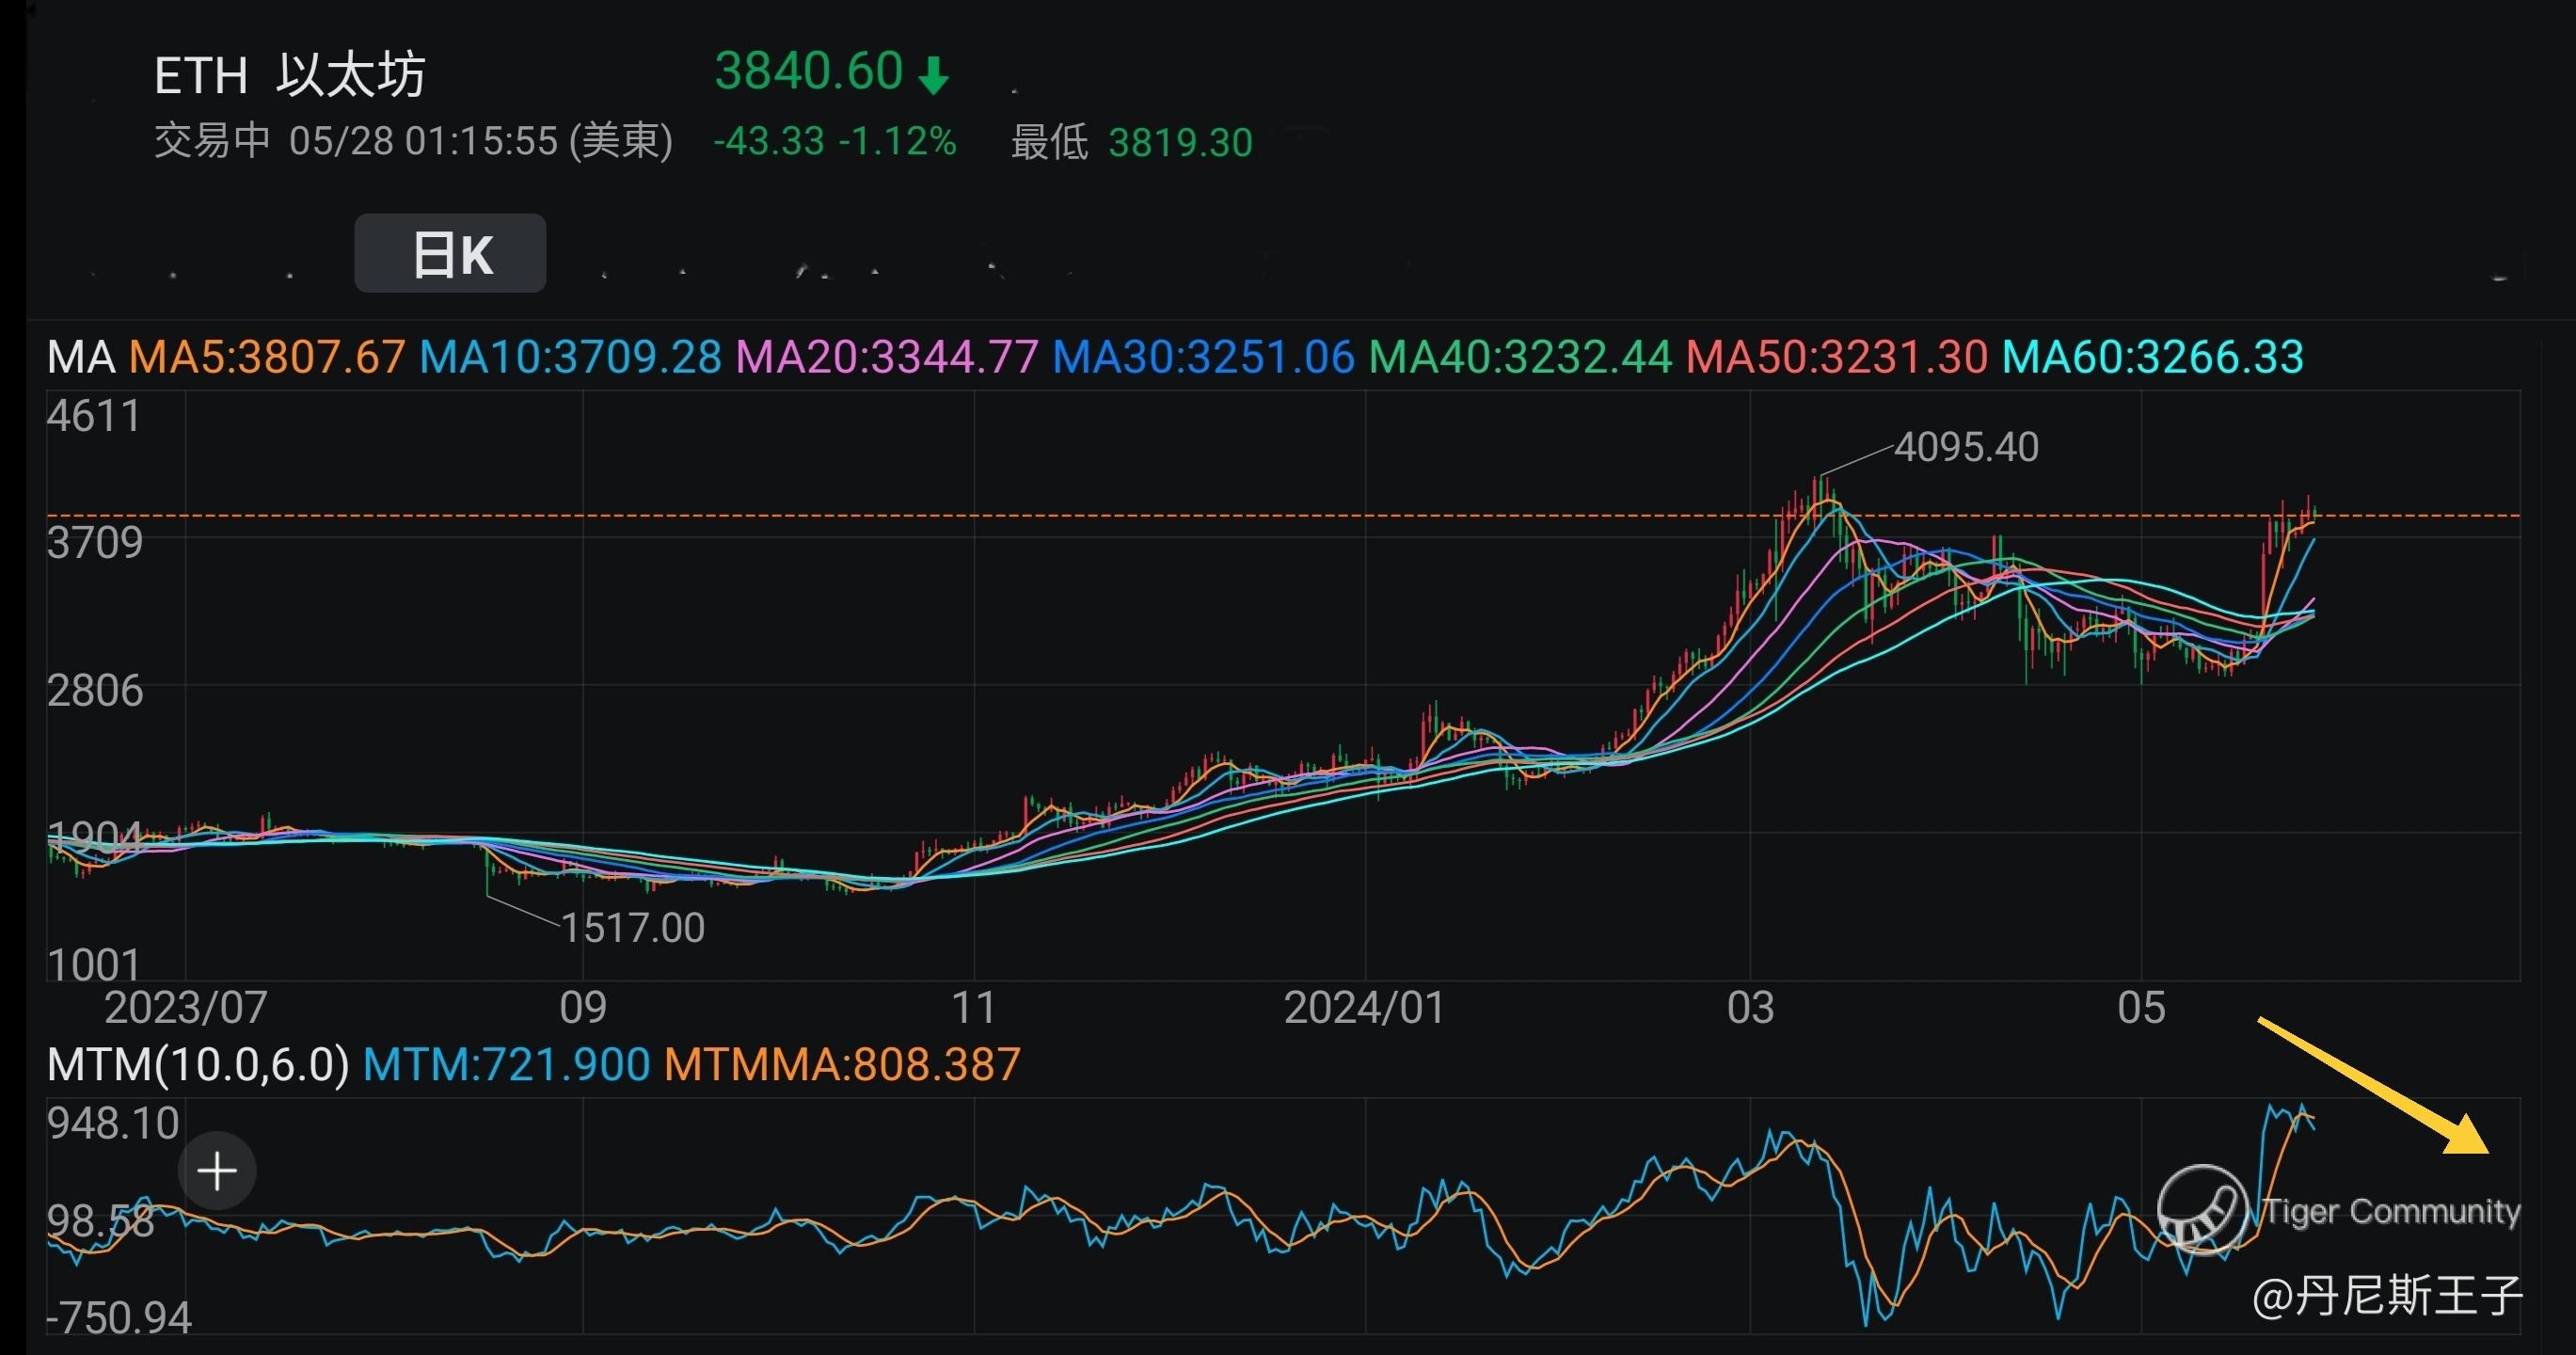Viewport: 2576px width, 1355px height.
Task: Click the @丹尼斯王子 author handle
Action: 2387,1296
